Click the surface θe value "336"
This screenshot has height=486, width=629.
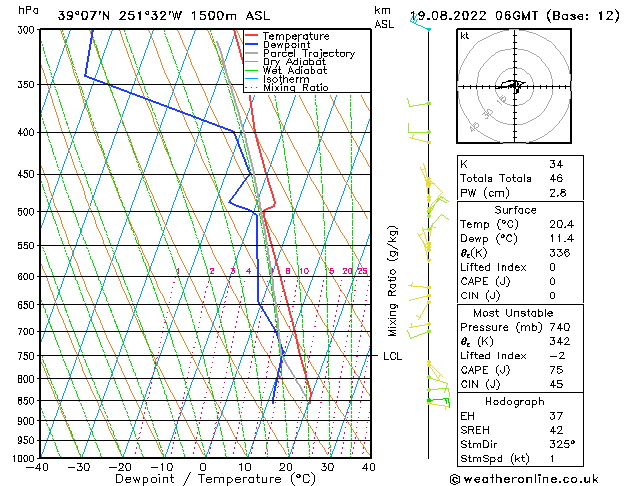pyautogui.click(x=560, y=253)
